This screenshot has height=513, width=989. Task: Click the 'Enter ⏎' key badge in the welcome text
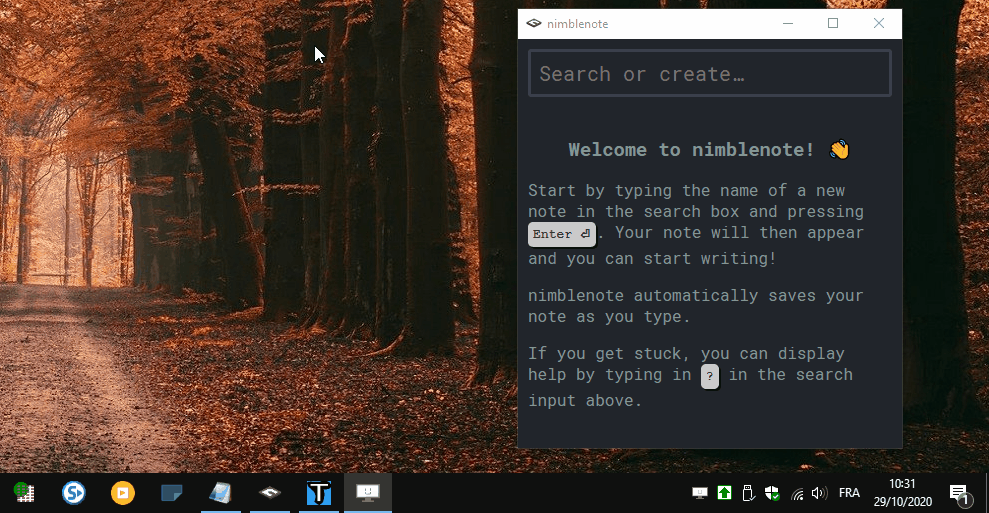pyautogui.click(x=561, y=234)
